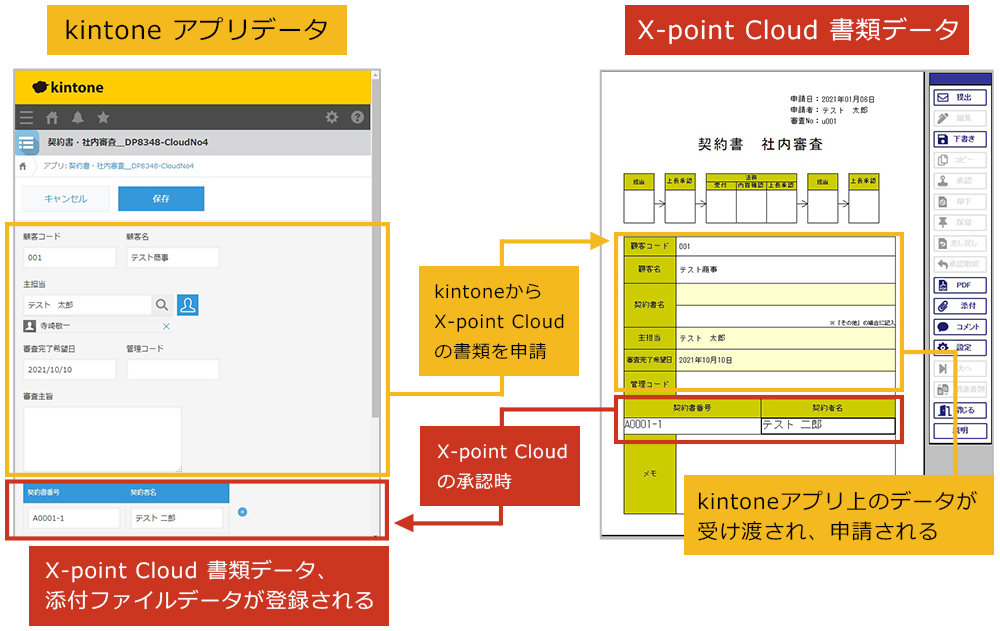Click the テスト 二郎 cell in the document
This screenshot has height=631, width=1000.
[x=828, y=425]
